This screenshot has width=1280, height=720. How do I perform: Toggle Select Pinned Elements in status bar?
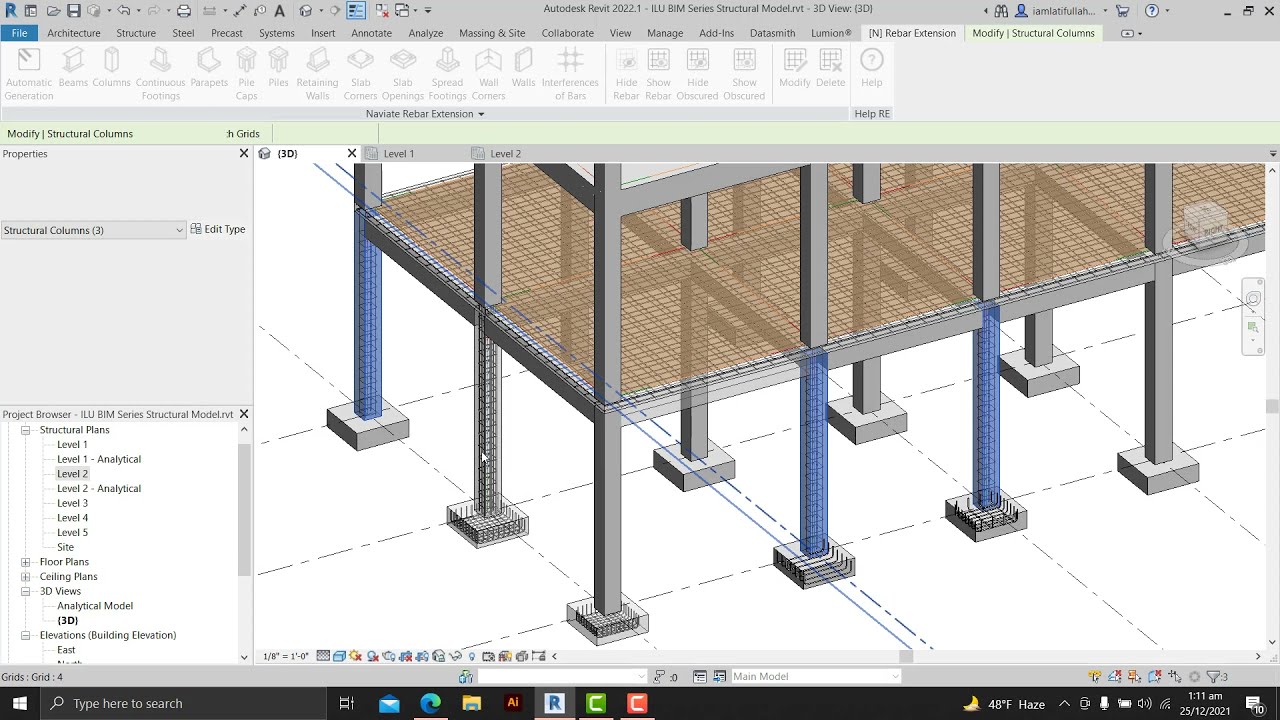click(1134, 677)
